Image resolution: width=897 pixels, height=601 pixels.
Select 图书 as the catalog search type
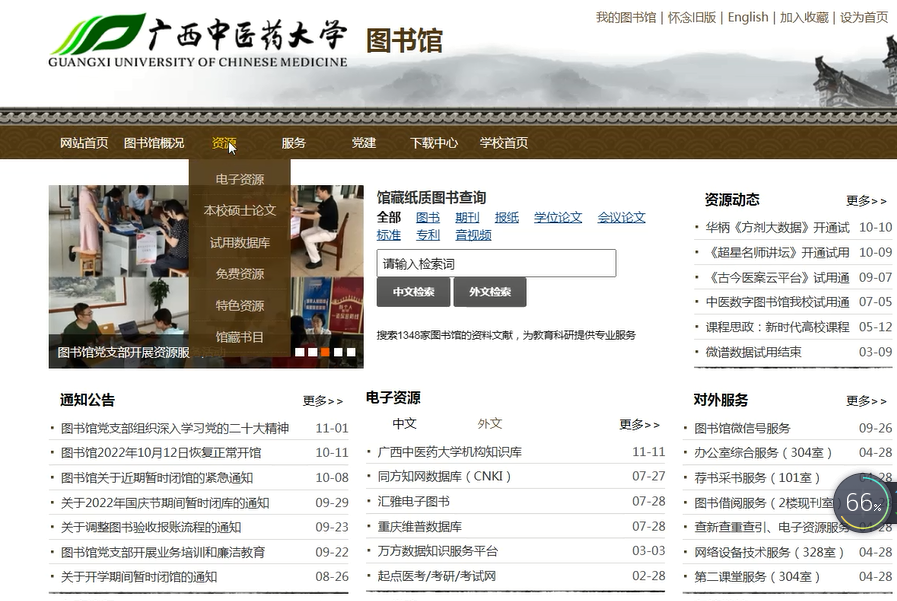[x=428, y=217]
